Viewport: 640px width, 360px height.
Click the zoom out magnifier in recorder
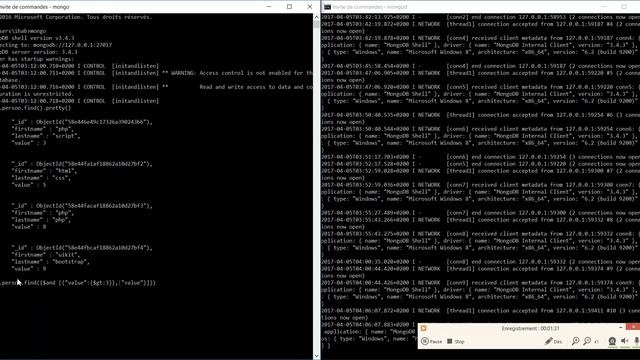point(587,341)
